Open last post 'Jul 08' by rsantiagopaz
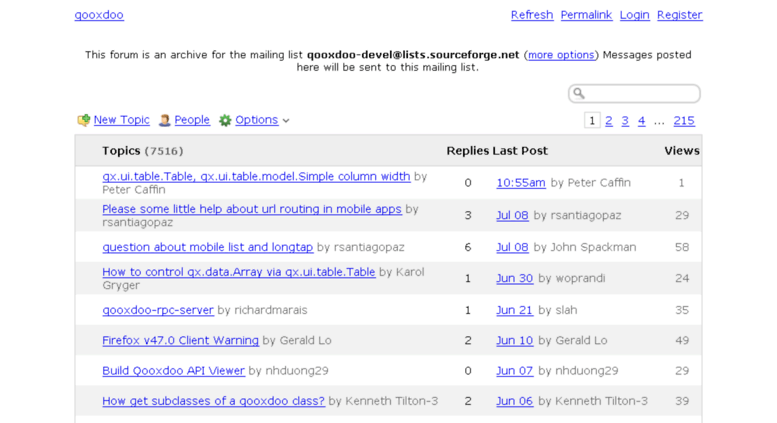Image resolution: width=777 pixels, height=423 pixels. (512, 215)
